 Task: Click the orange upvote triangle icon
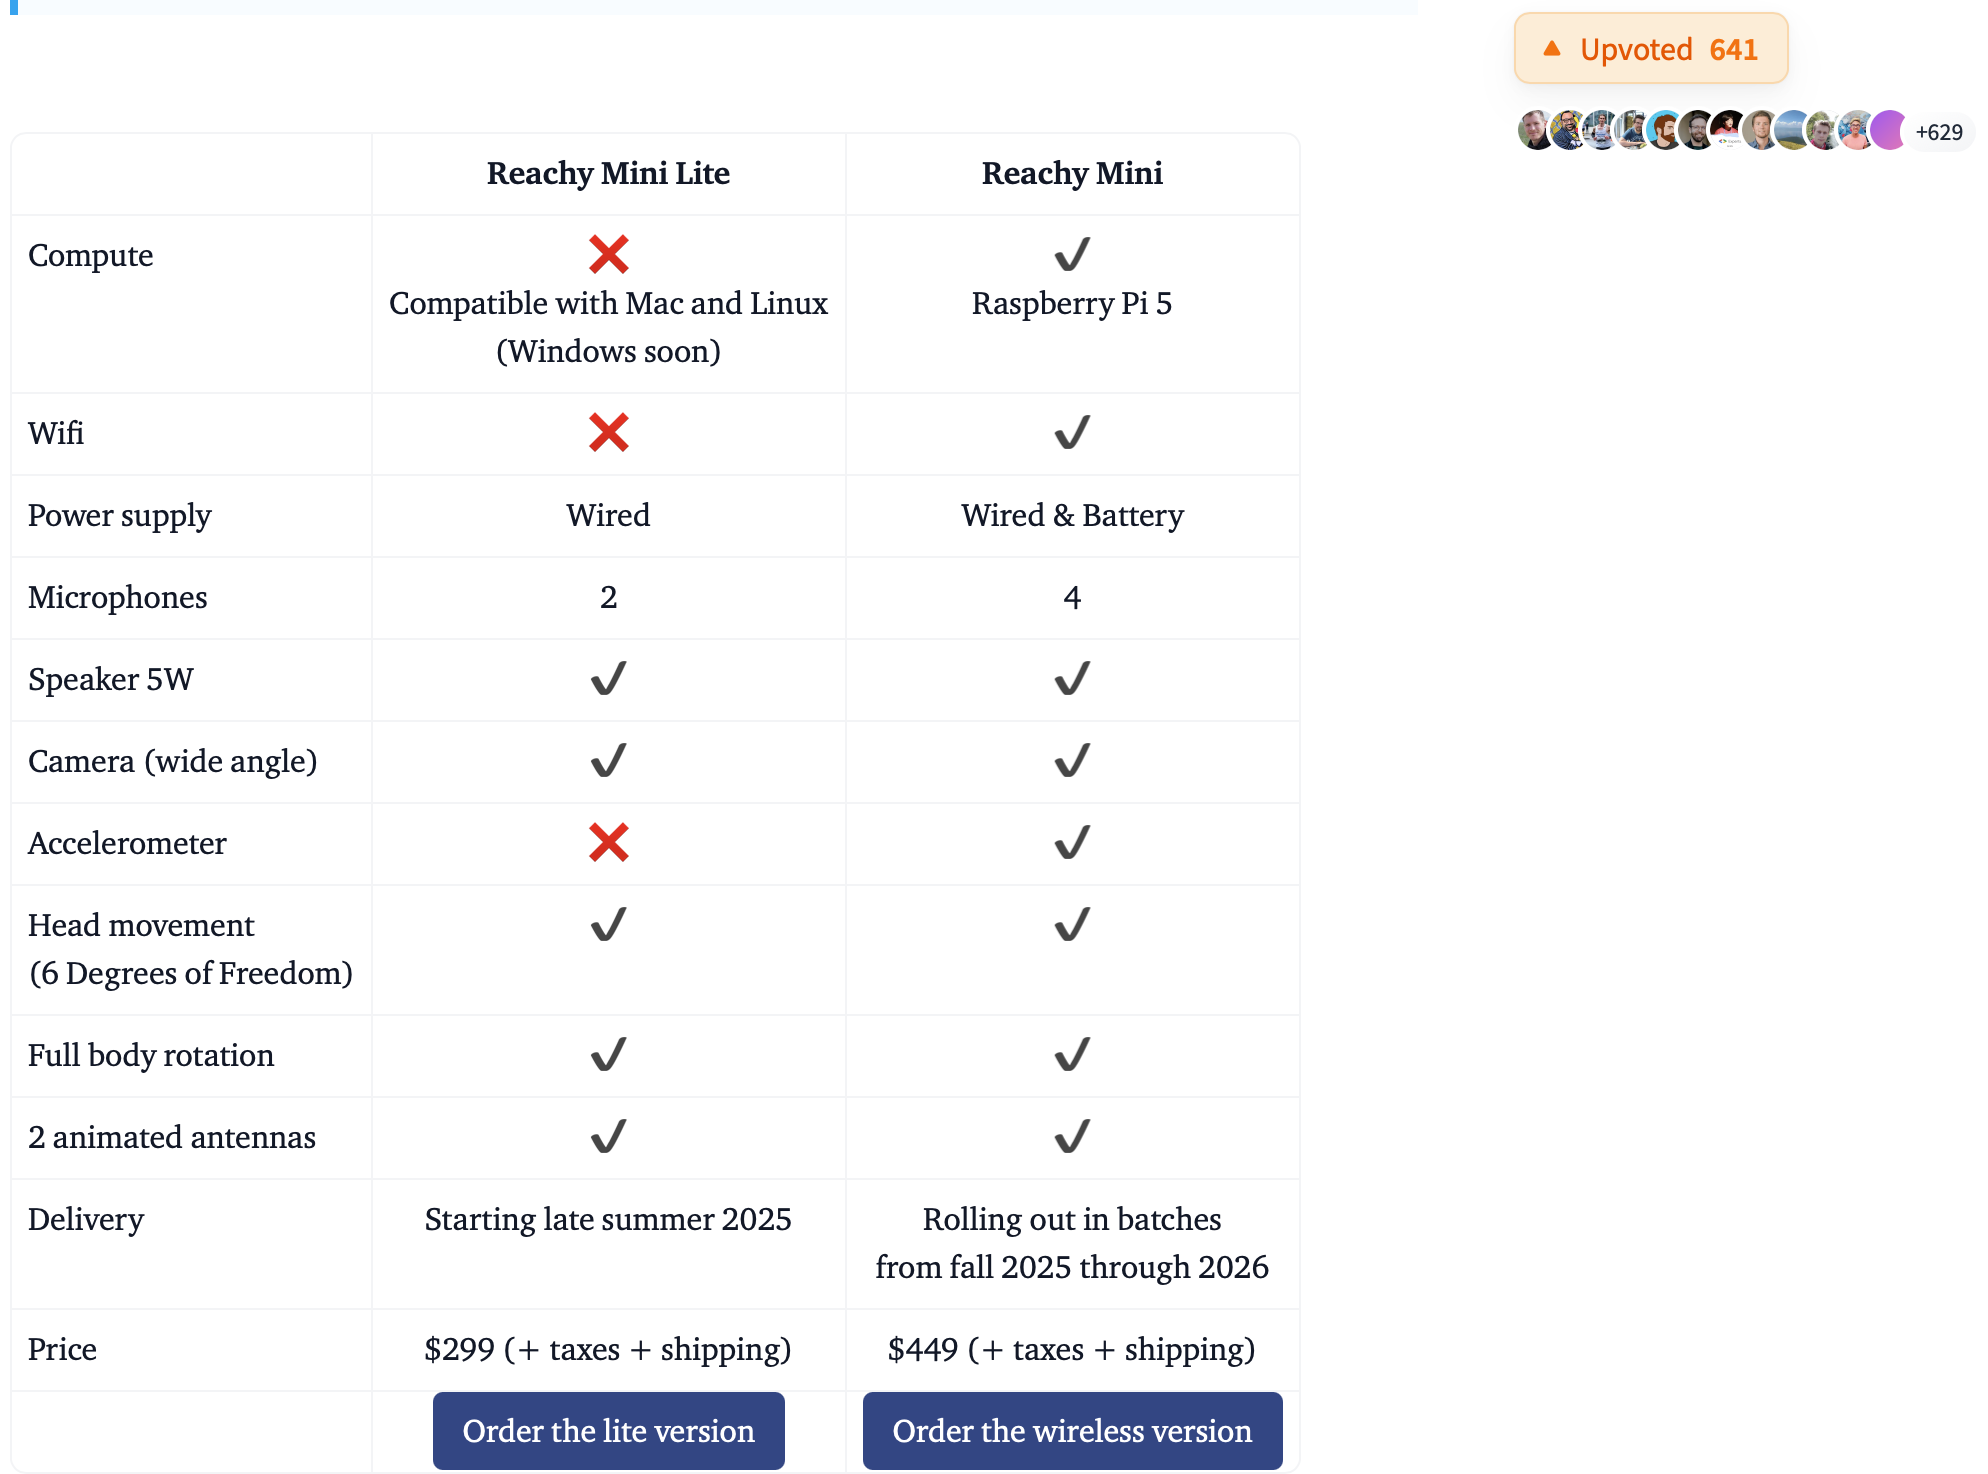(1552, 49)
